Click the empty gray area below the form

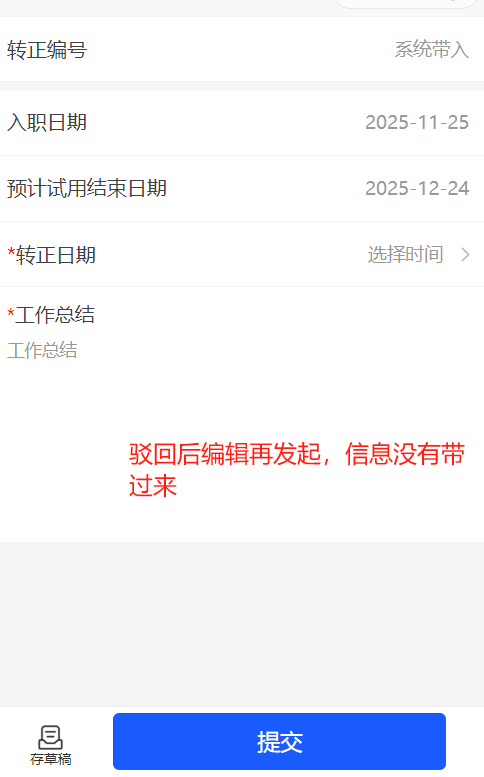tap(242, 624)
